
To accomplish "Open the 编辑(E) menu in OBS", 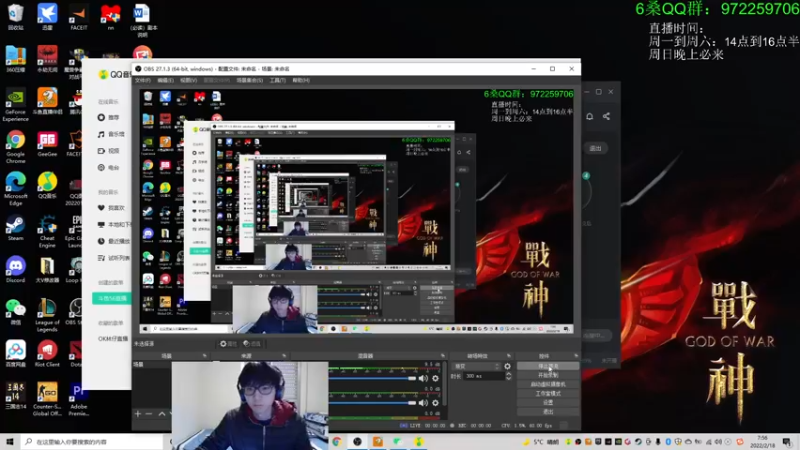I will 165,80.
